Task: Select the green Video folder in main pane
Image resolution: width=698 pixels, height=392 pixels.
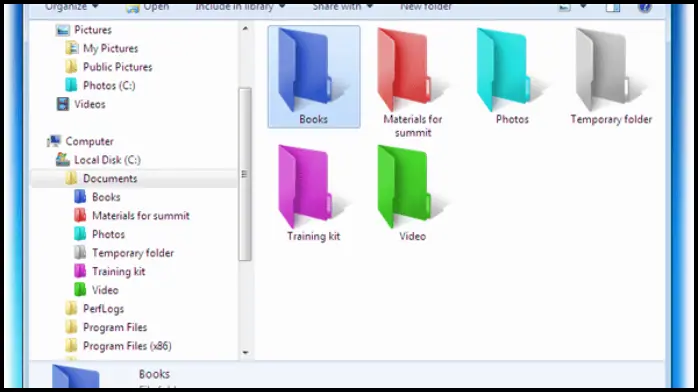Action: pyautogui.click(x=413, y=187)
